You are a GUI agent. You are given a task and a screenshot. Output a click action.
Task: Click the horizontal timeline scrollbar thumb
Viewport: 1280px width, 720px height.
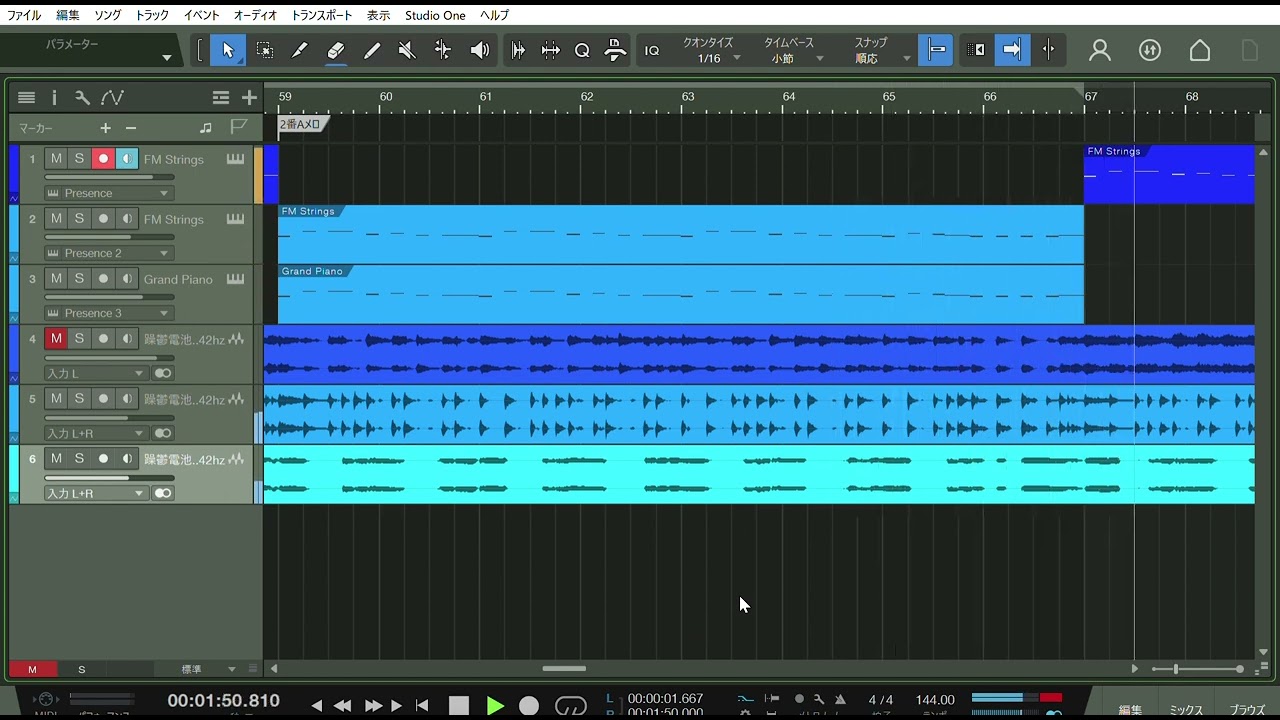pos(564,669)
